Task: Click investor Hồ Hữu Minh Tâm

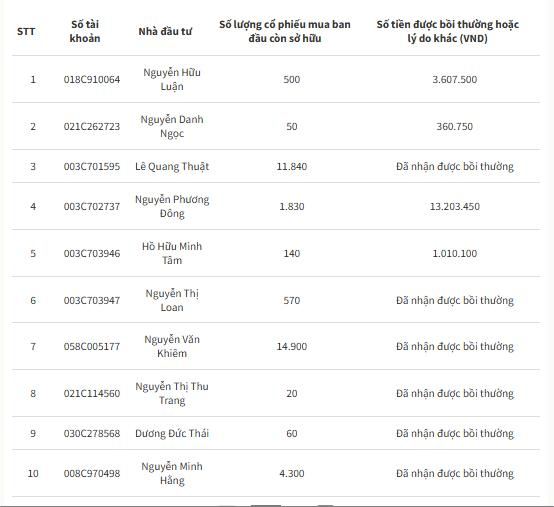Action: [x=172, y=253]
